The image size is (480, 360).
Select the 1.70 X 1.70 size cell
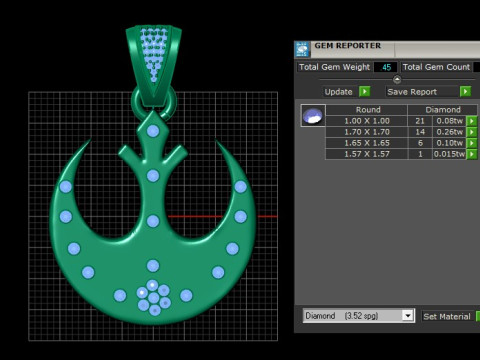pyautogui.click(x=367, y=132)
